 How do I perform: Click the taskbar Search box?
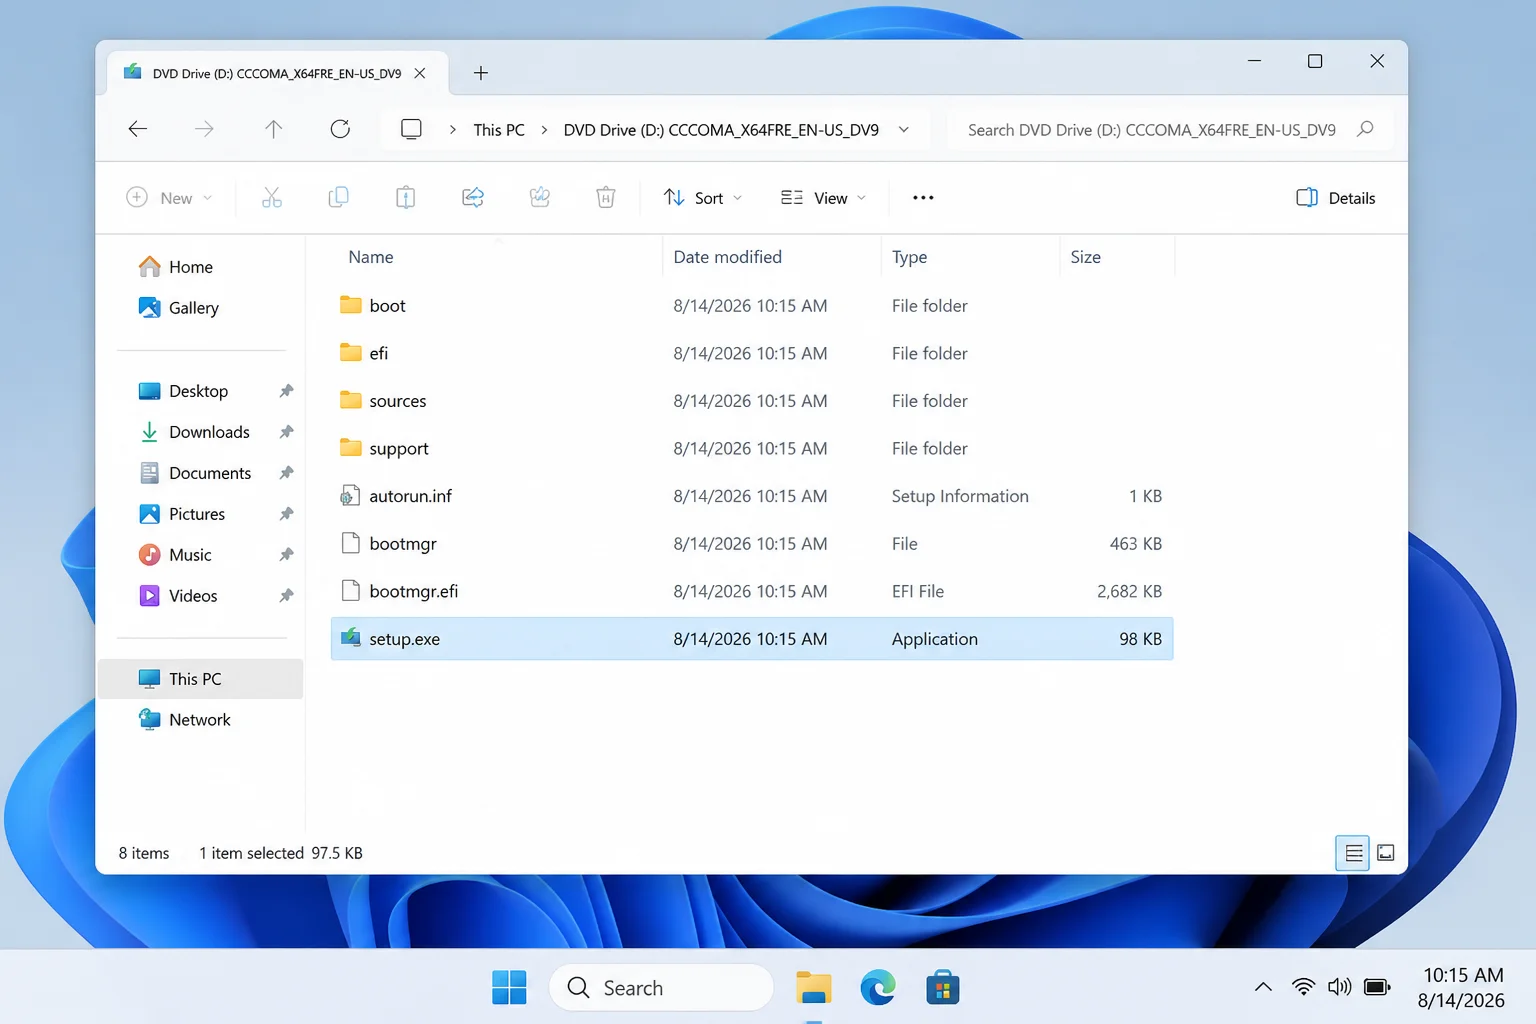point(662,988)
